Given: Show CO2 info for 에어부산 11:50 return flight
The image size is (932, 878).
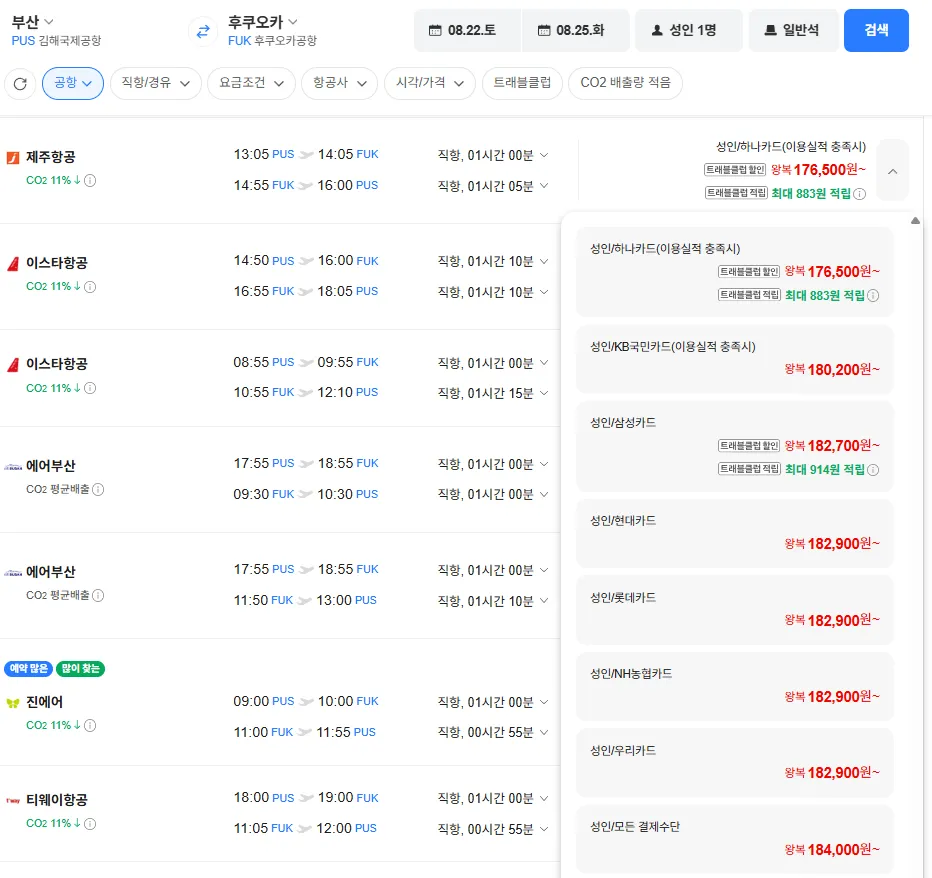Looking at the screenshot, I should [x=98, y=595].
